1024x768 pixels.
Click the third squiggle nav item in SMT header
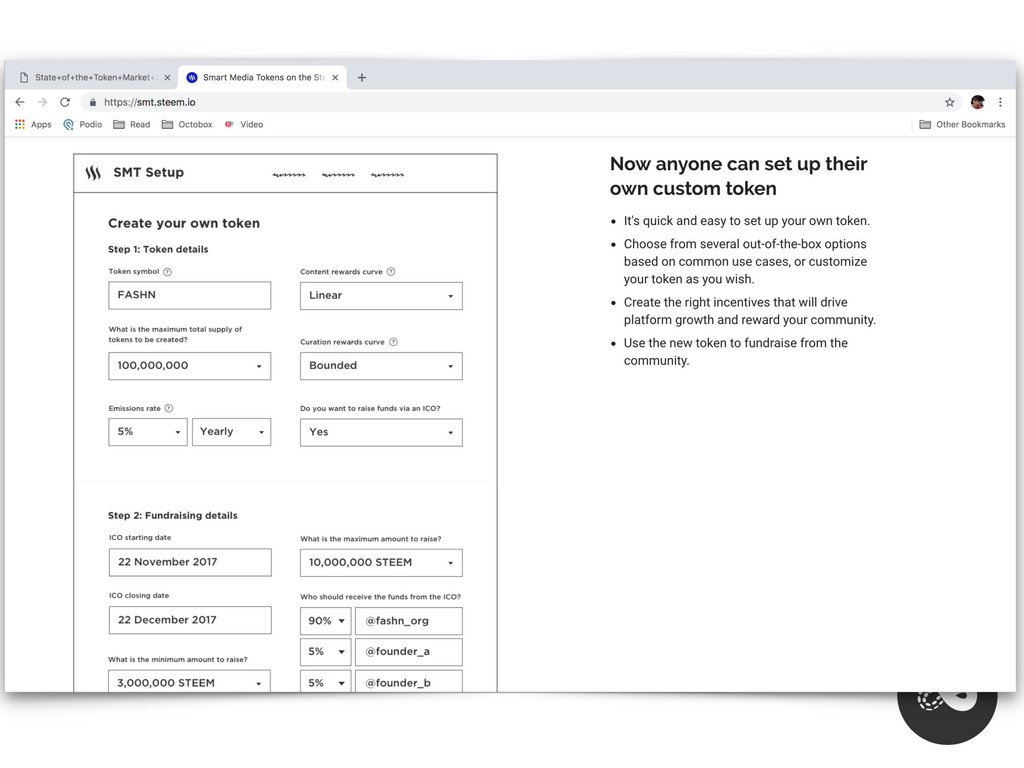coord(387,174)
